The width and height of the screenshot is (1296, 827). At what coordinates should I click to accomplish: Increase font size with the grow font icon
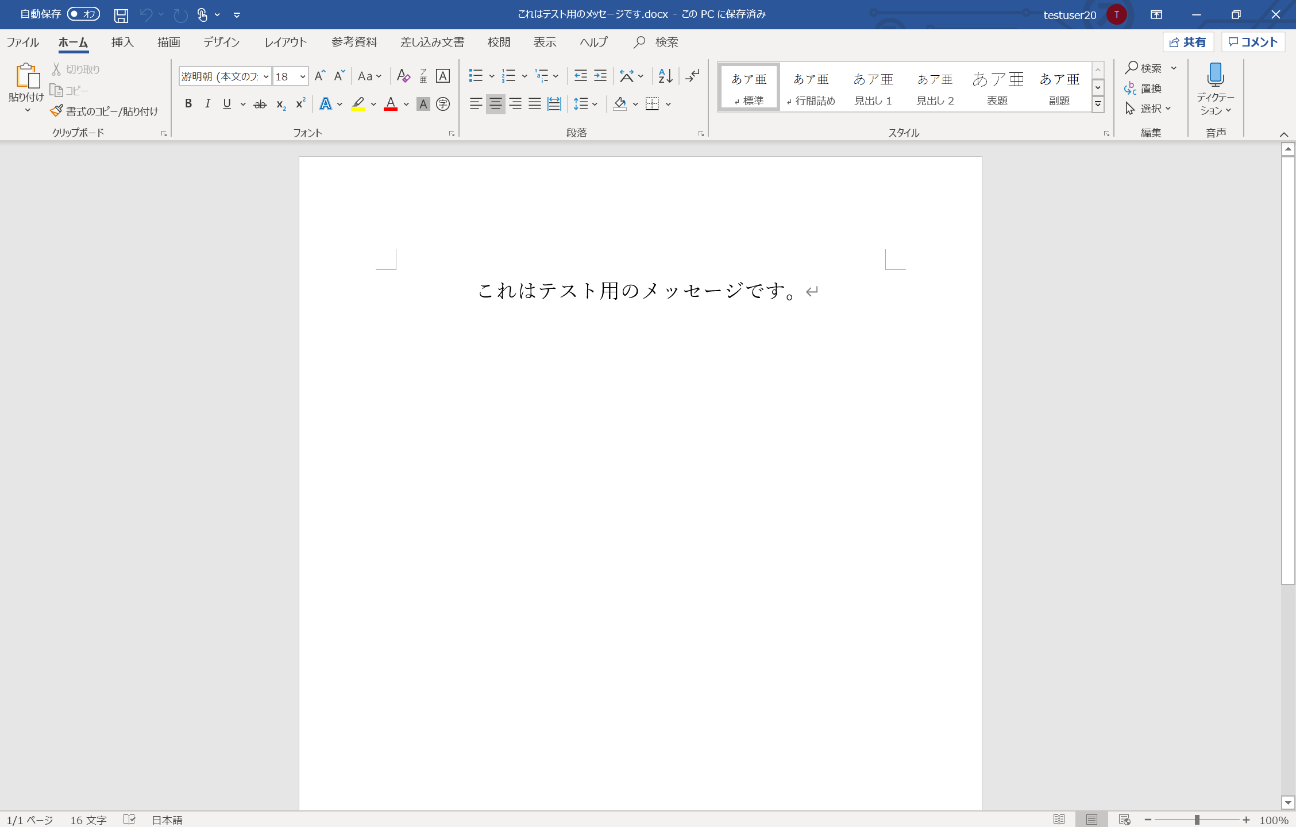pyautogui.click(x=320, y=76)
